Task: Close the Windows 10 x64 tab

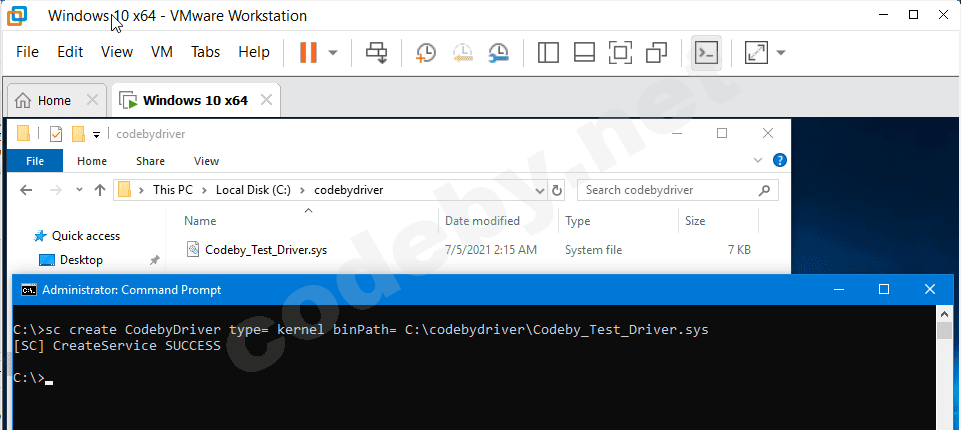Action: (x=267, y=100)
